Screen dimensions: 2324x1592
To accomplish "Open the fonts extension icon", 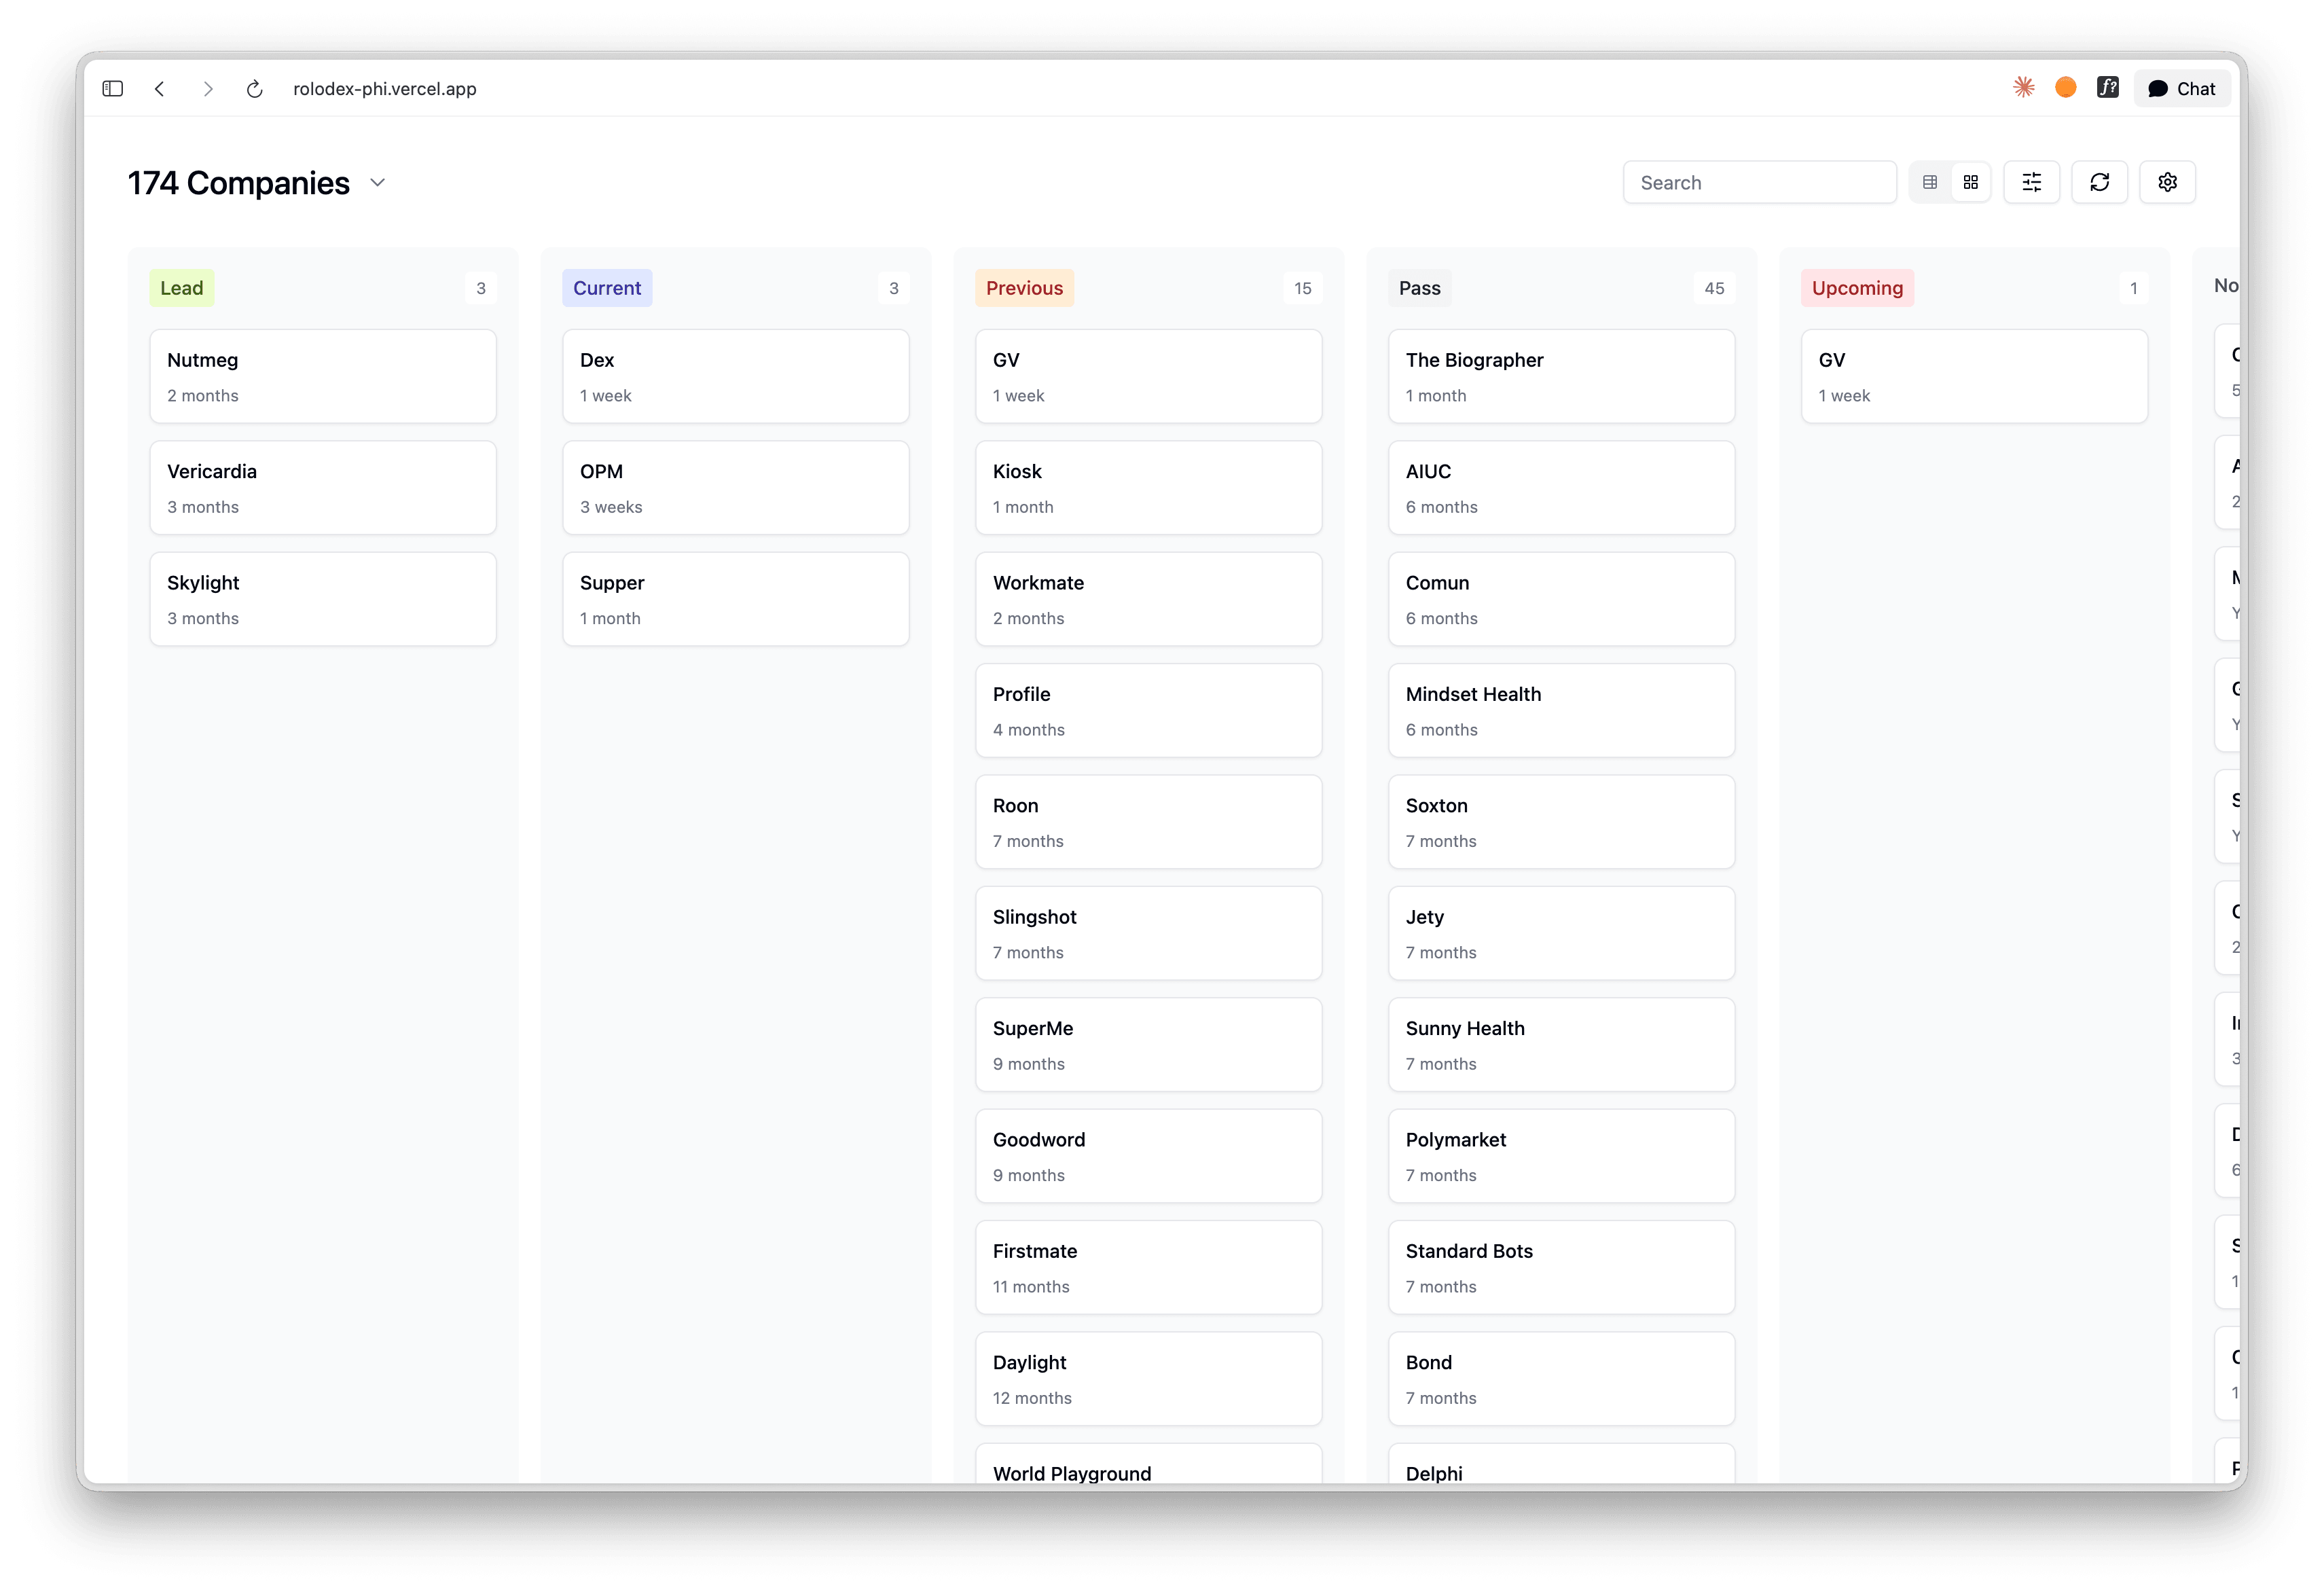I will 2108,88.
